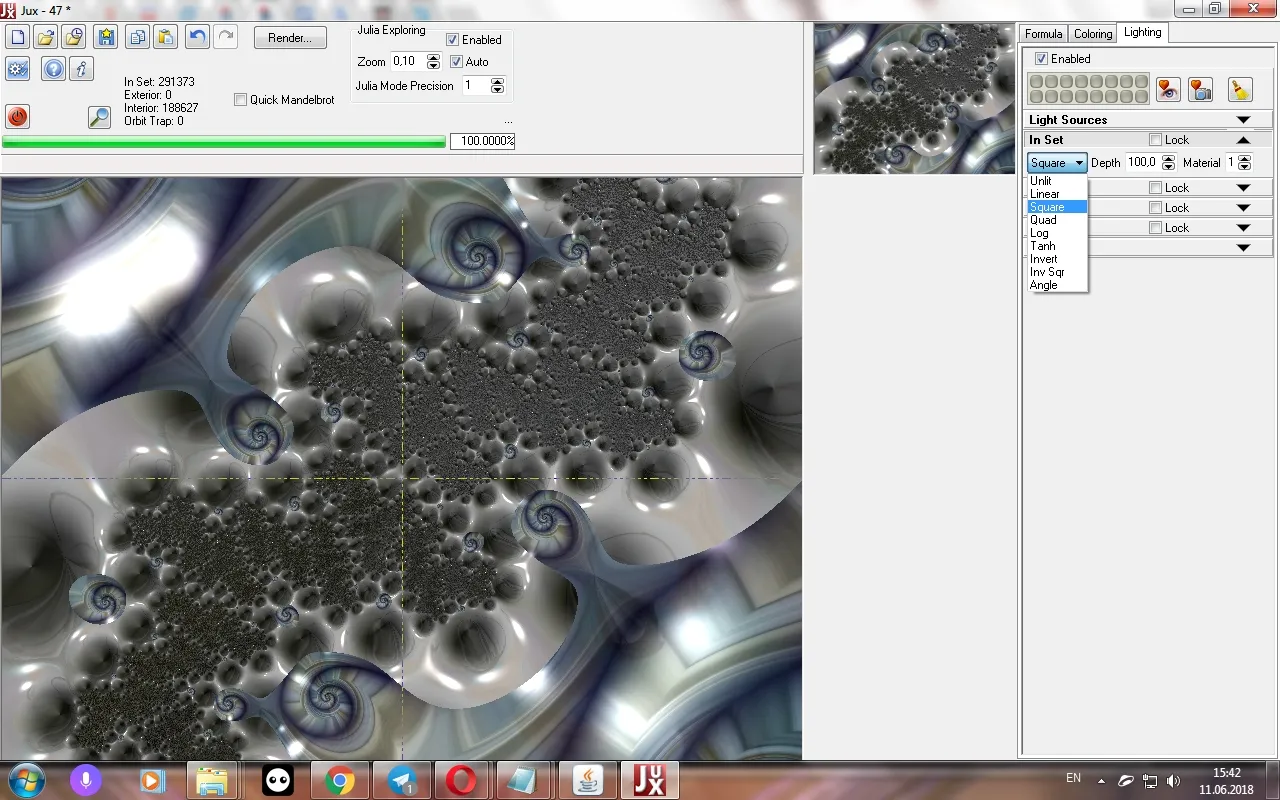Activate the magnifying glass zoom tool
1280x800 pixels.
(x=99, y=116)
